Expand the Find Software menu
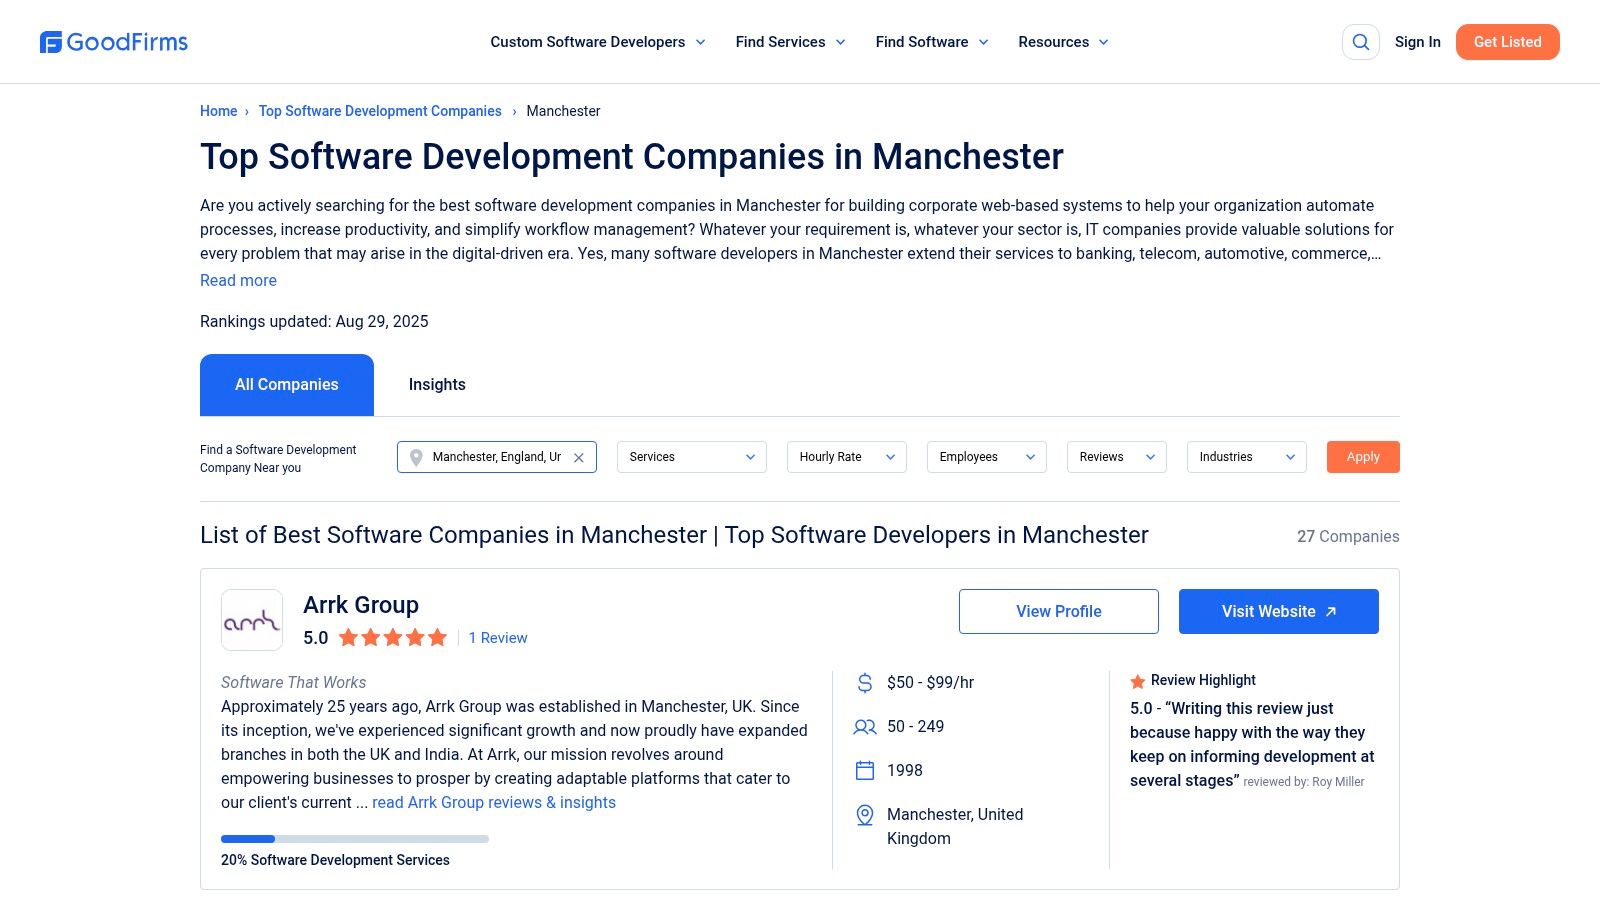The image size is (1600, 900). click(x=932, y=42)
